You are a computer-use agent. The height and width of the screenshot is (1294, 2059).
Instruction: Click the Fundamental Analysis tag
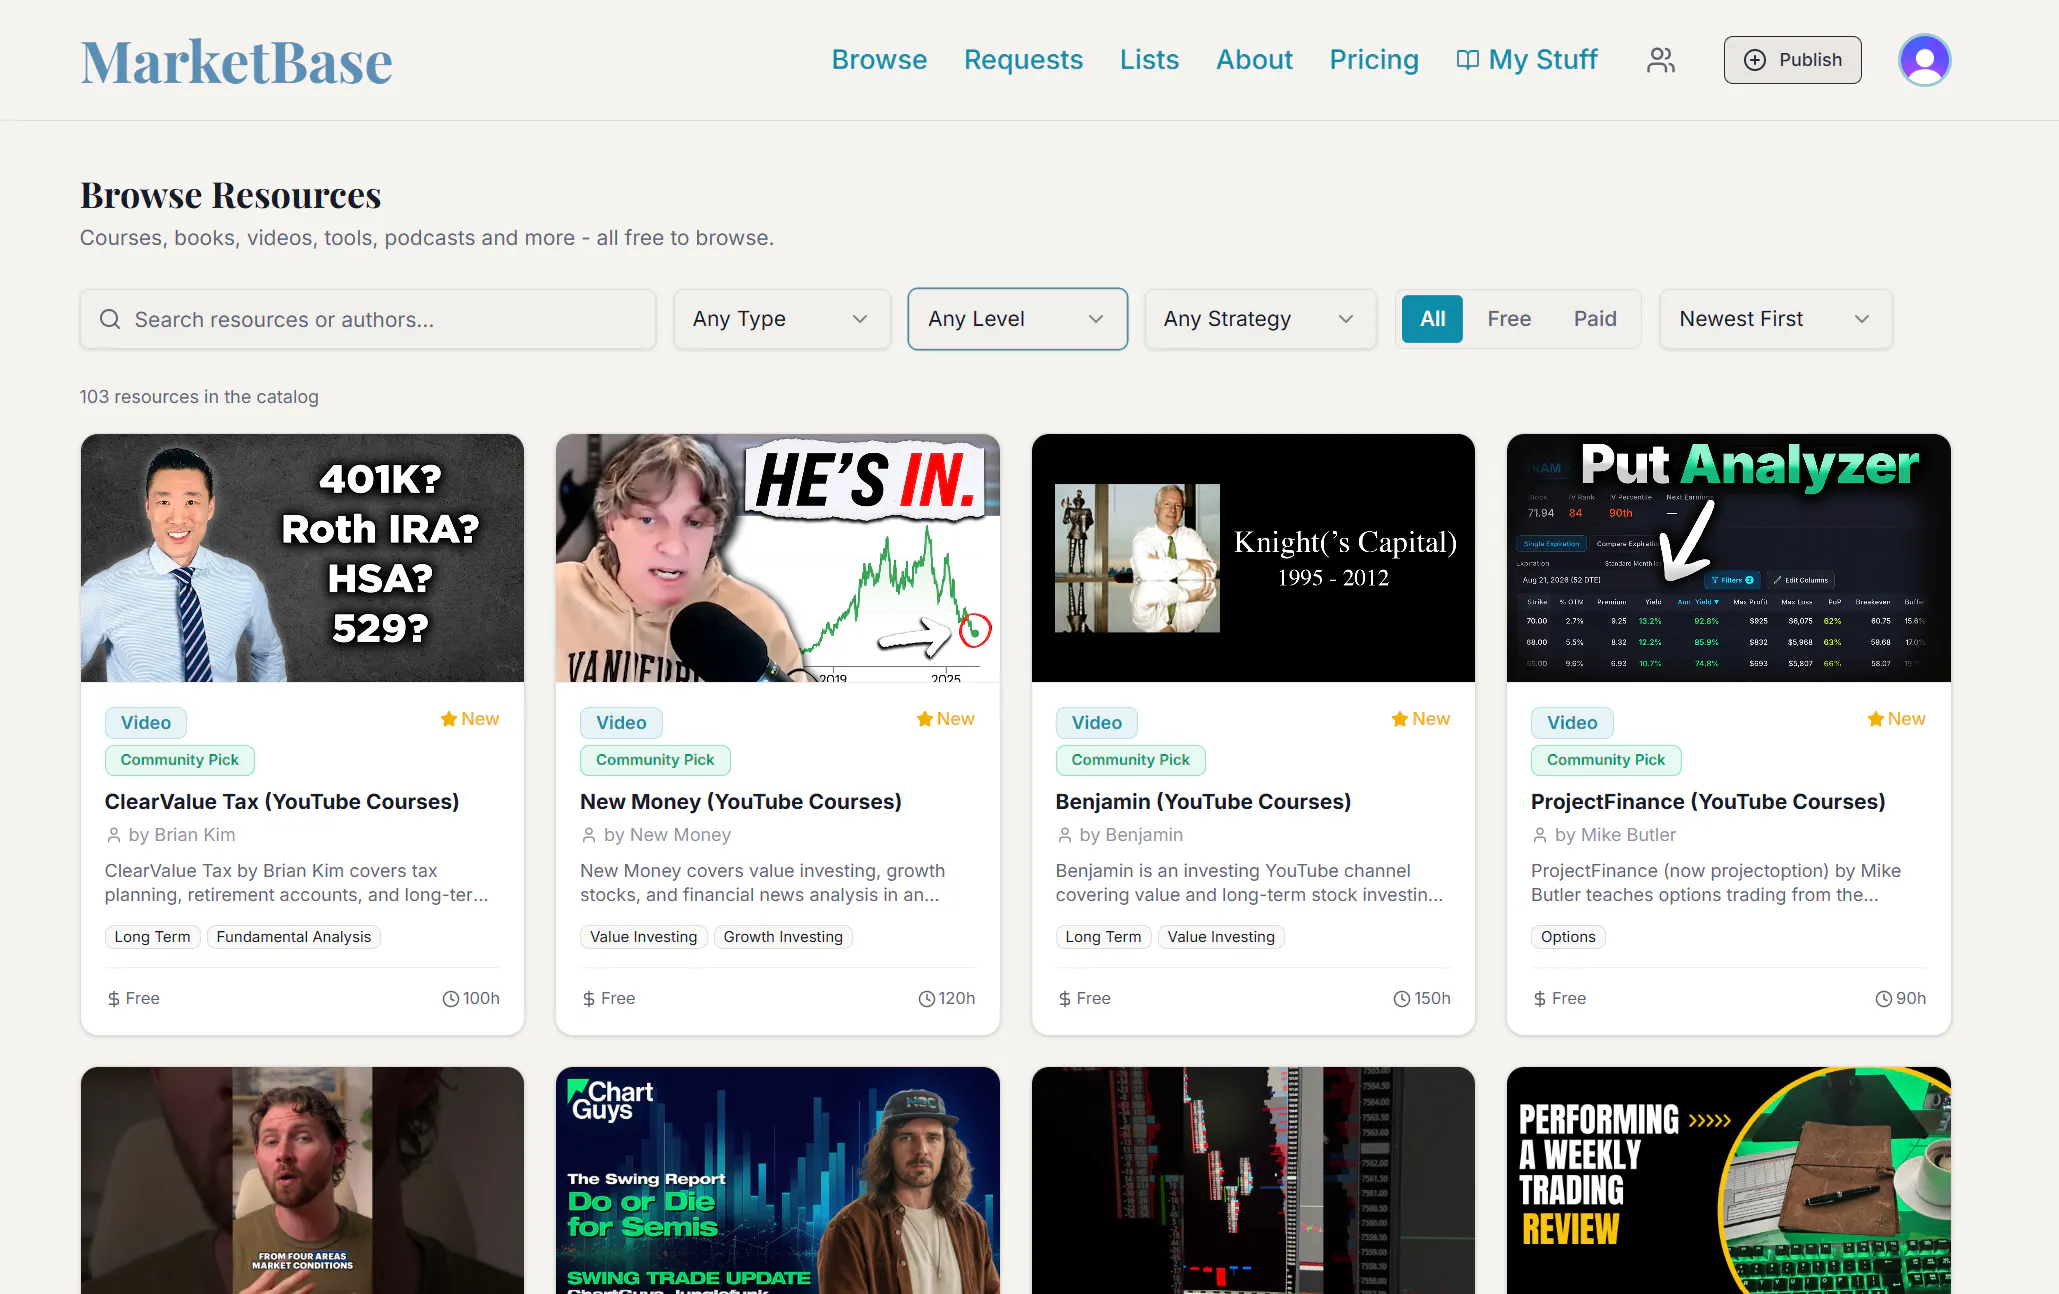(x=294, y=937)
